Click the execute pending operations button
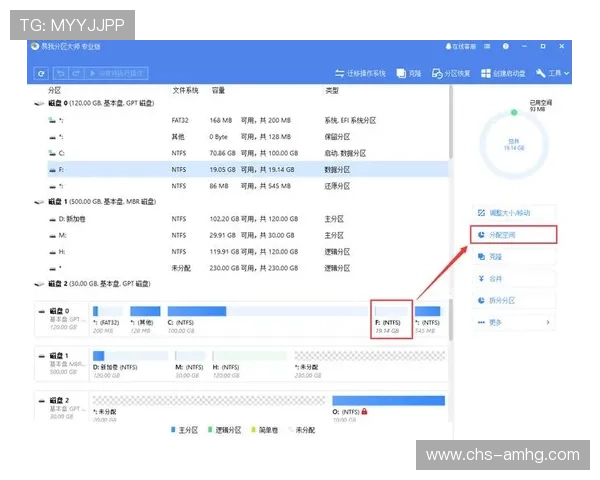 tap(116, 73)
